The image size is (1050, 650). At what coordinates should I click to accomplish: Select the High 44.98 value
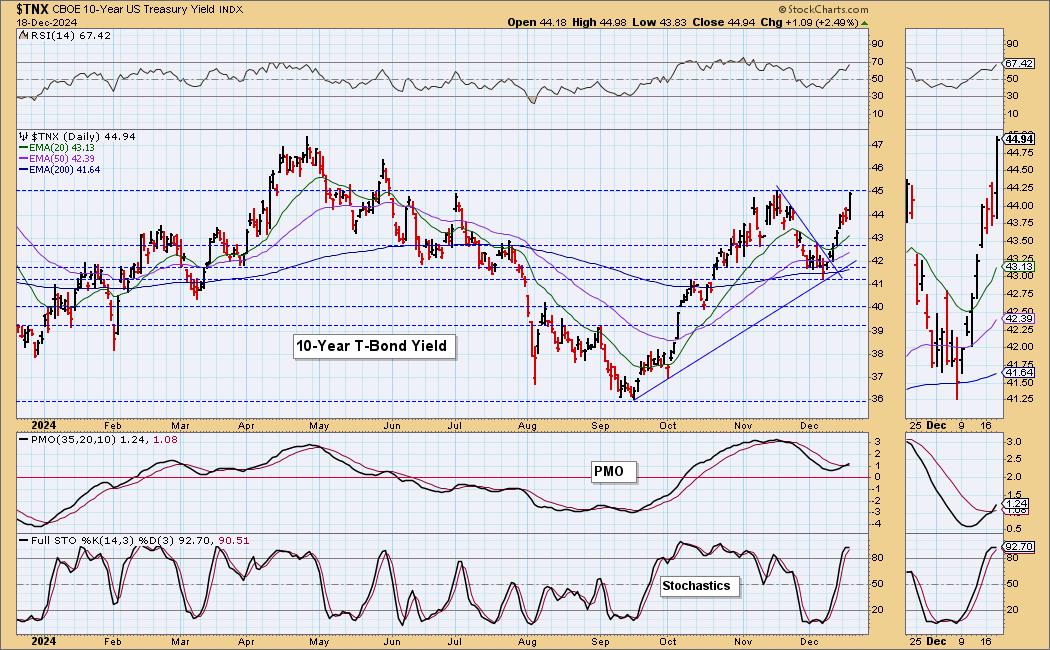pyautogui.click(x=599, y=22)
